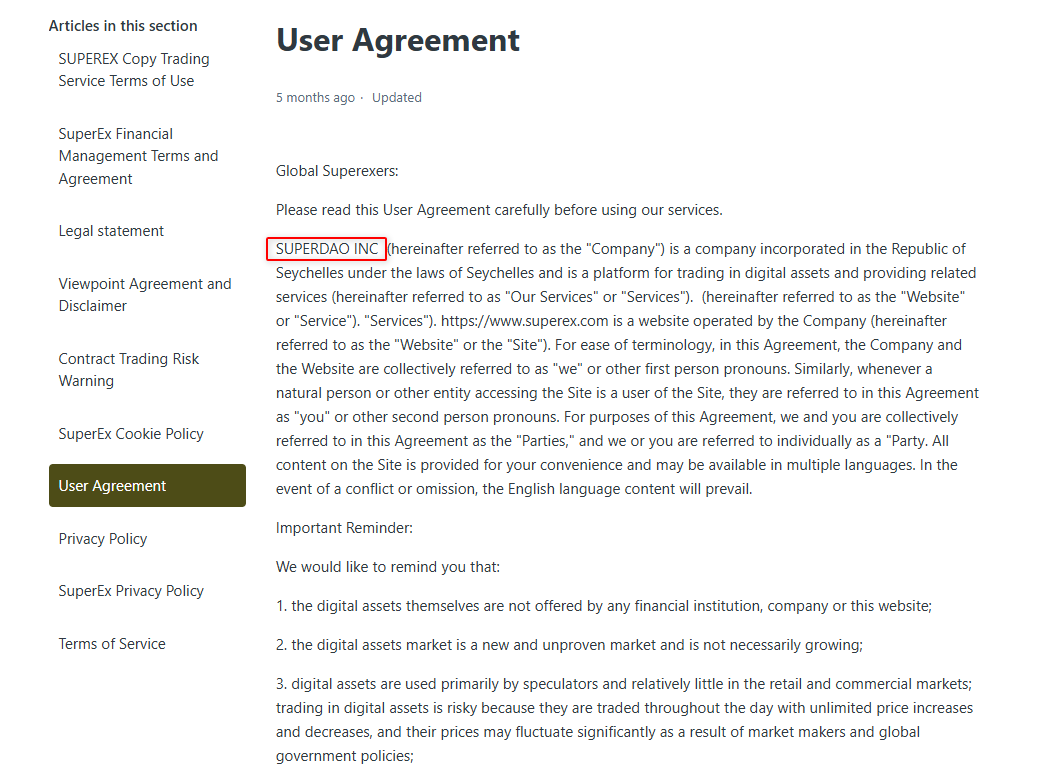The height and width of the screenshot is (775, 1052).
Task: Click the User Agreement page heading
Action: pos(398,40)
